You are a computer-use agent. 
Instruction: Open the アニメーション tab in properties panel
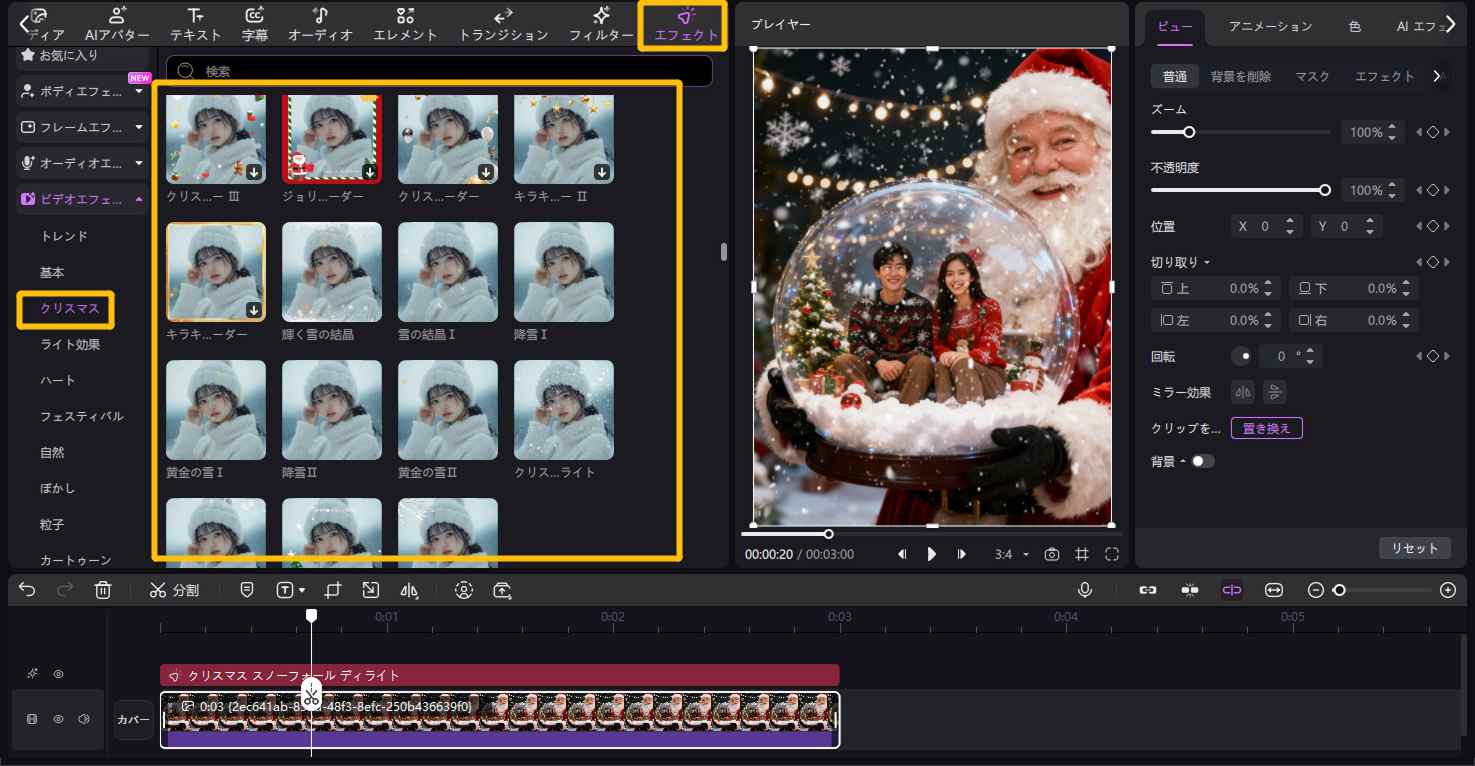[x=1270, y=26]
